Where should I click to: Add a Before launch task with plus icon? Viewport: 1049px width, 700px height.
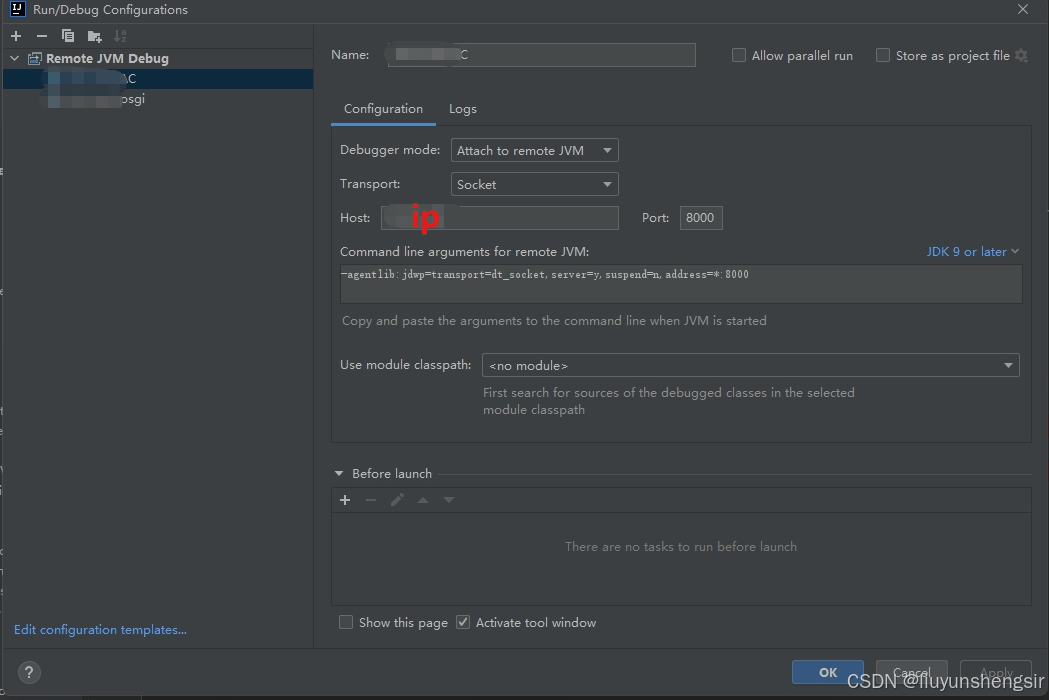345,500
